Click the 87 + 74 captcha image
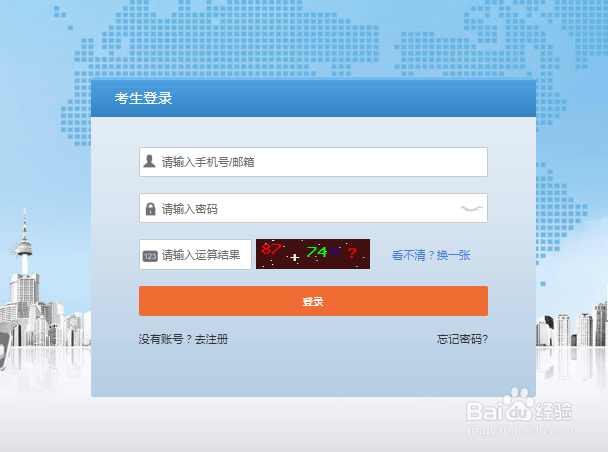 coord(313,254)
